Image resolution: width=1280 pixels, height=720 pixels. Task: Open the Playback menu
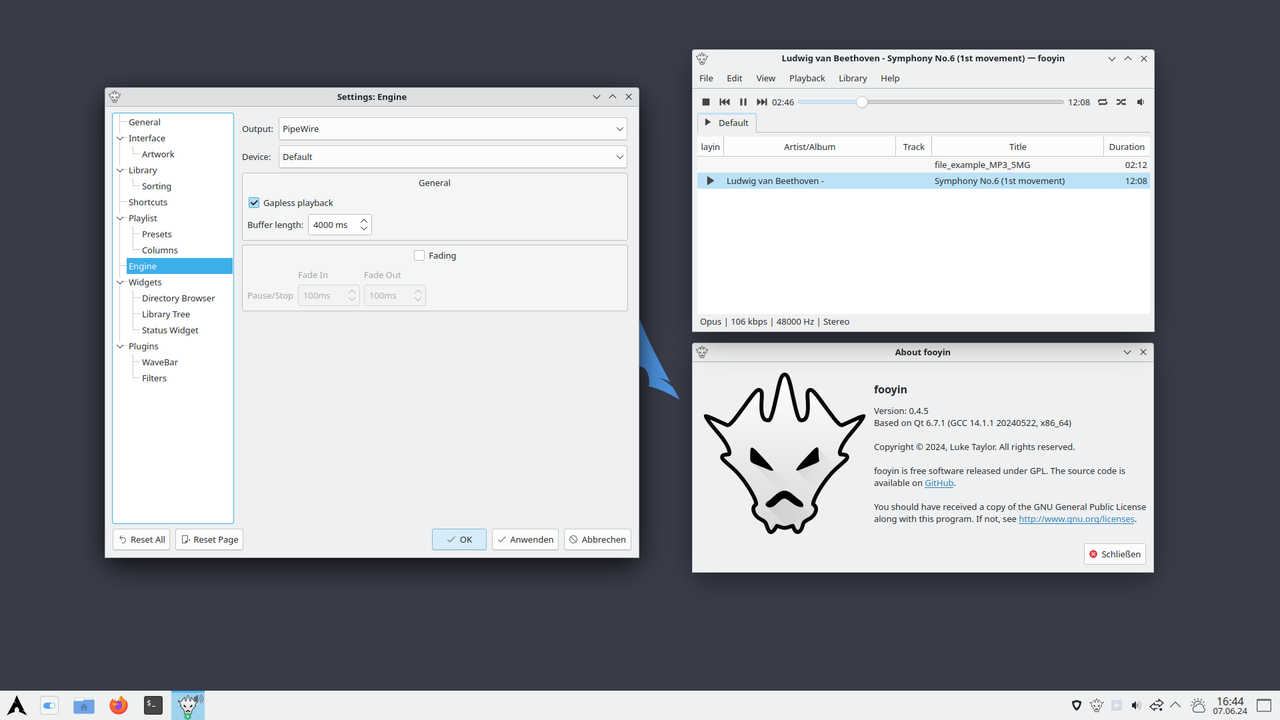click(x=807, y=78)
